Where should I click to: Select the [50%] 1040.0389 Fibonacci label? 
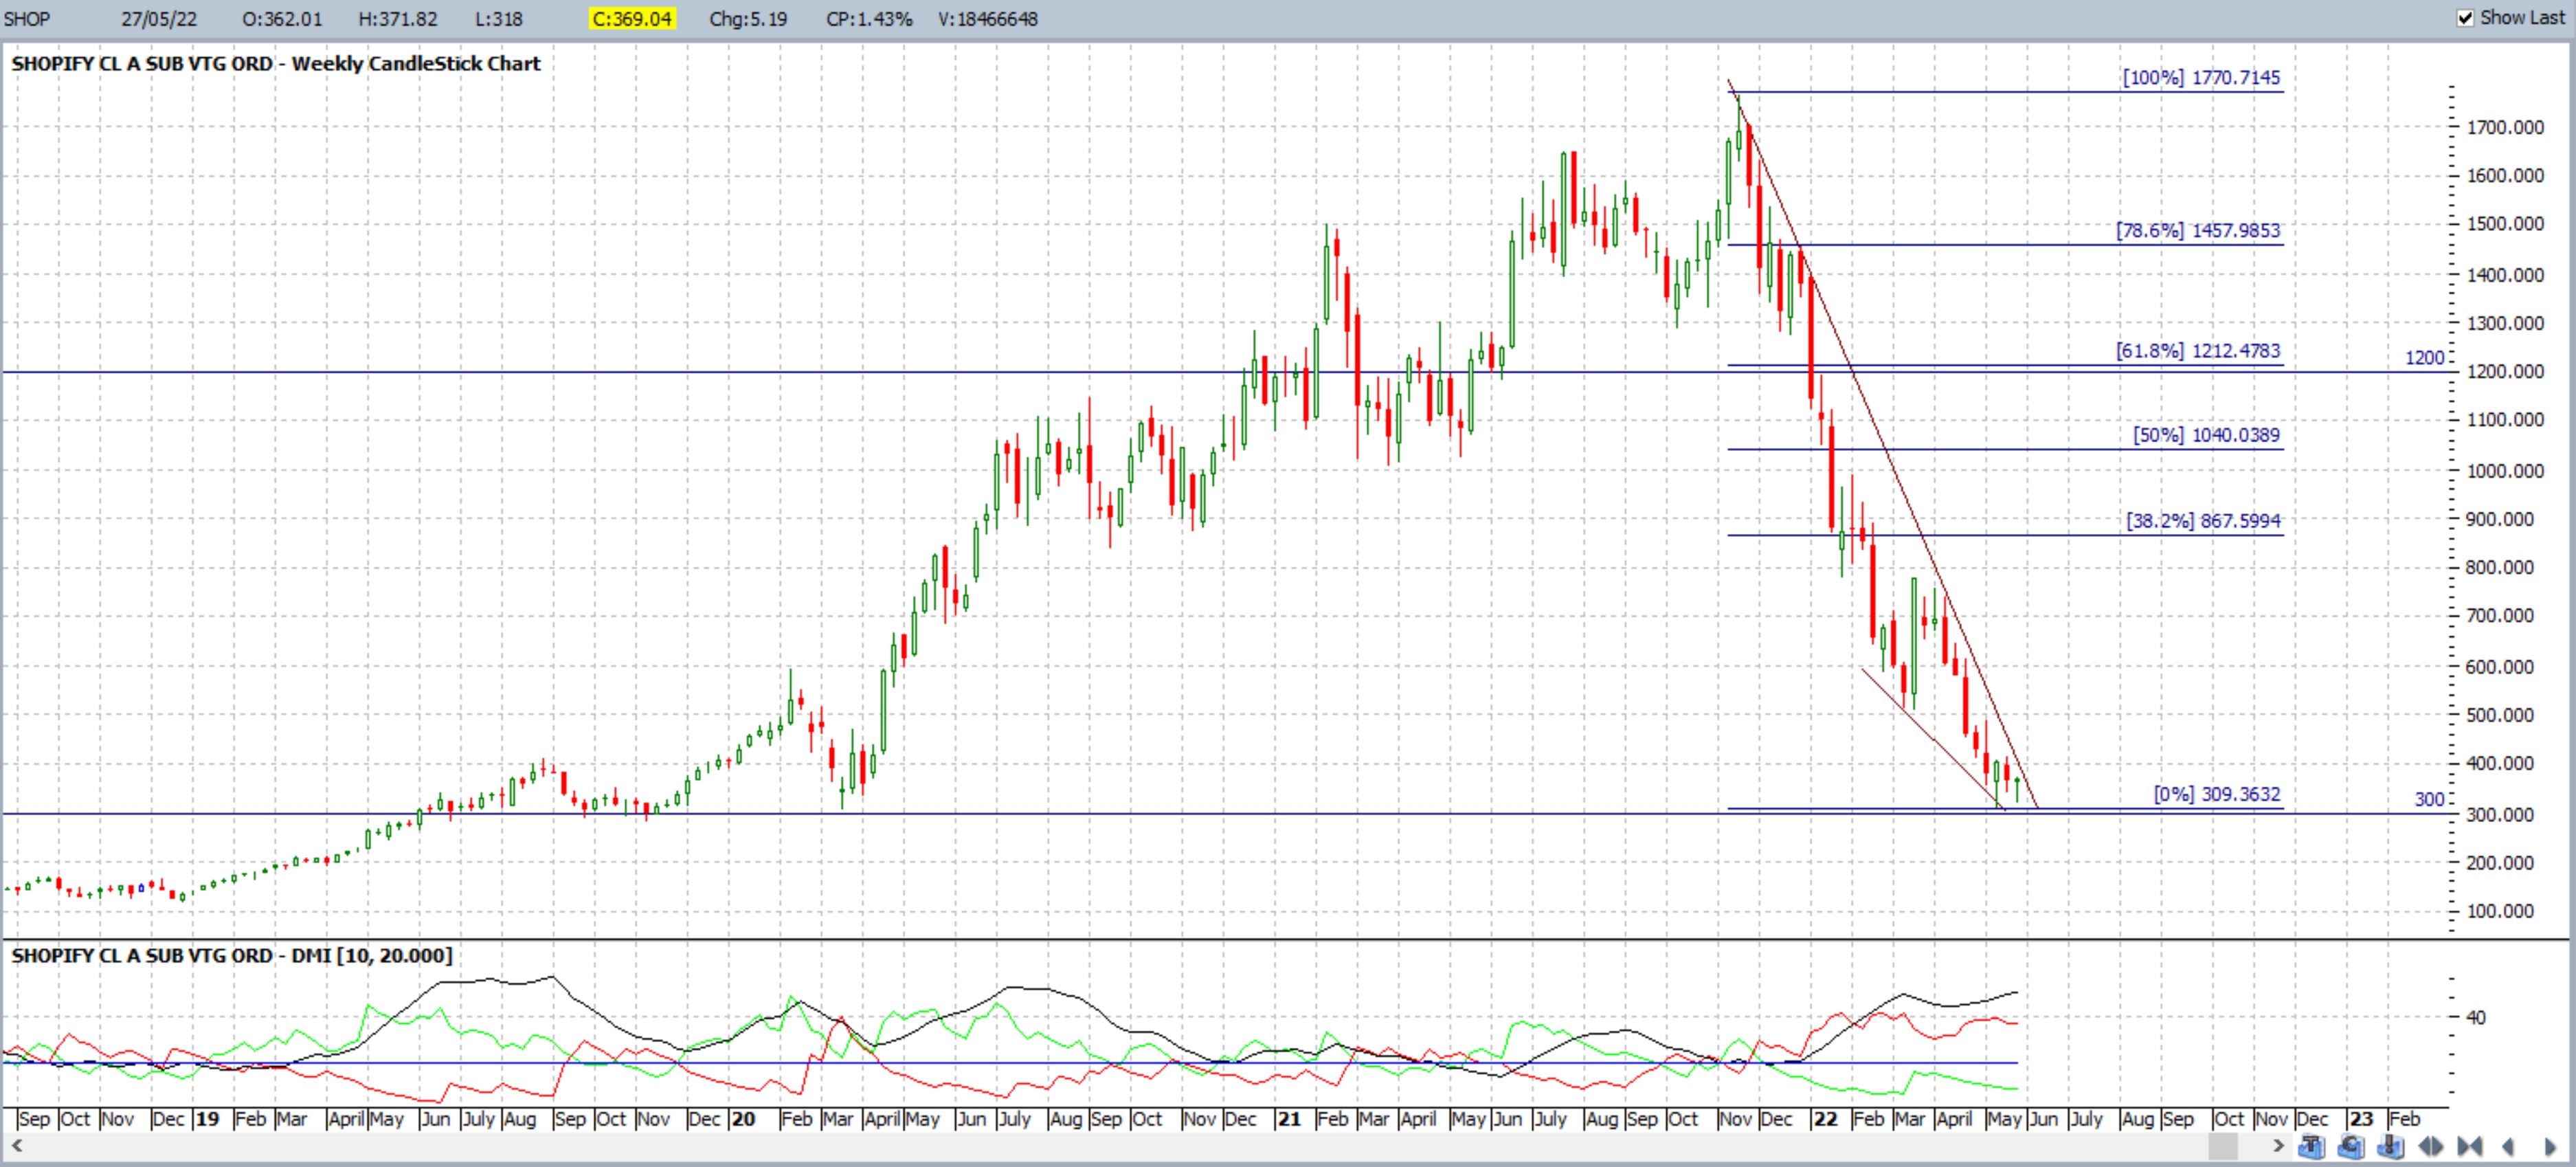point(2207,435)
